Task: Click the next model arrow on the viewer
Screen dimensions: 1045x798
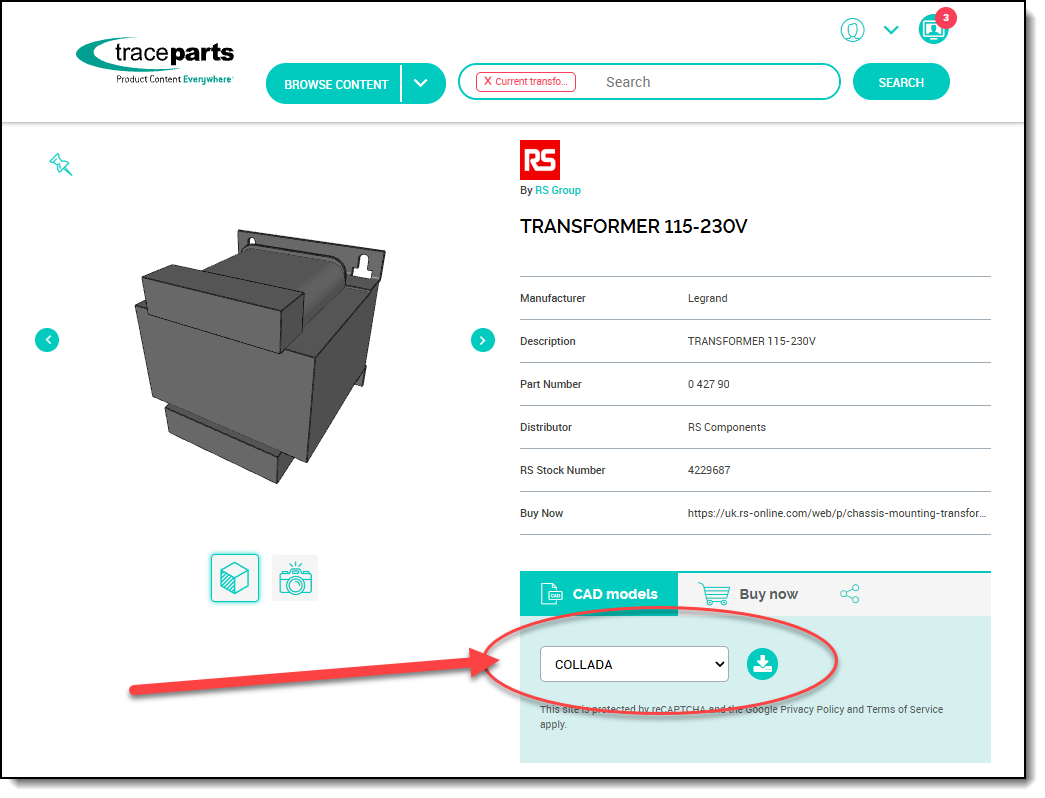Action: (x=483, y=340)
